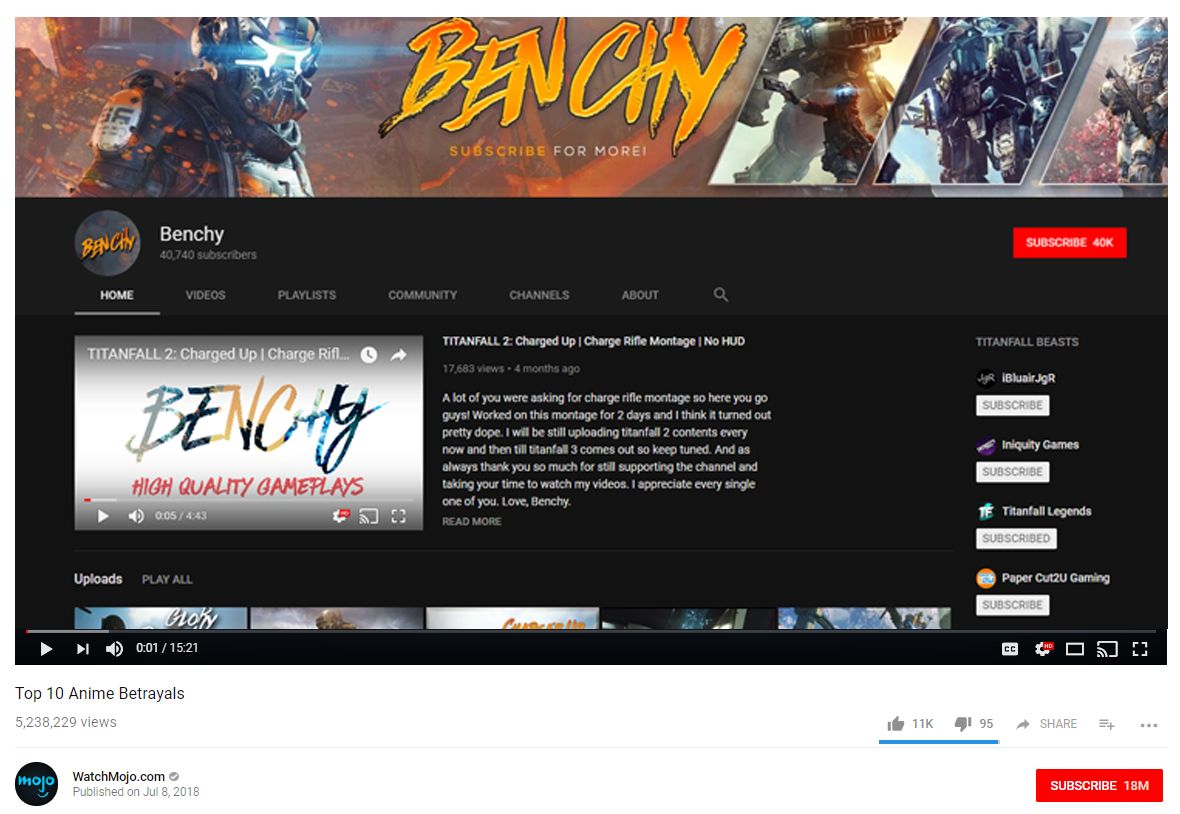Search the Benchy channel magnifier icon
1180x814 pixels.
(720, 294)
